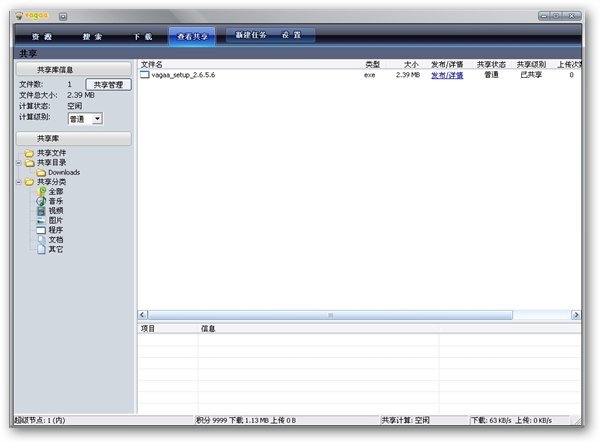Screen dimensions: 600x443
Task: Sort by the 共享级别 column header
Action: 531,64
